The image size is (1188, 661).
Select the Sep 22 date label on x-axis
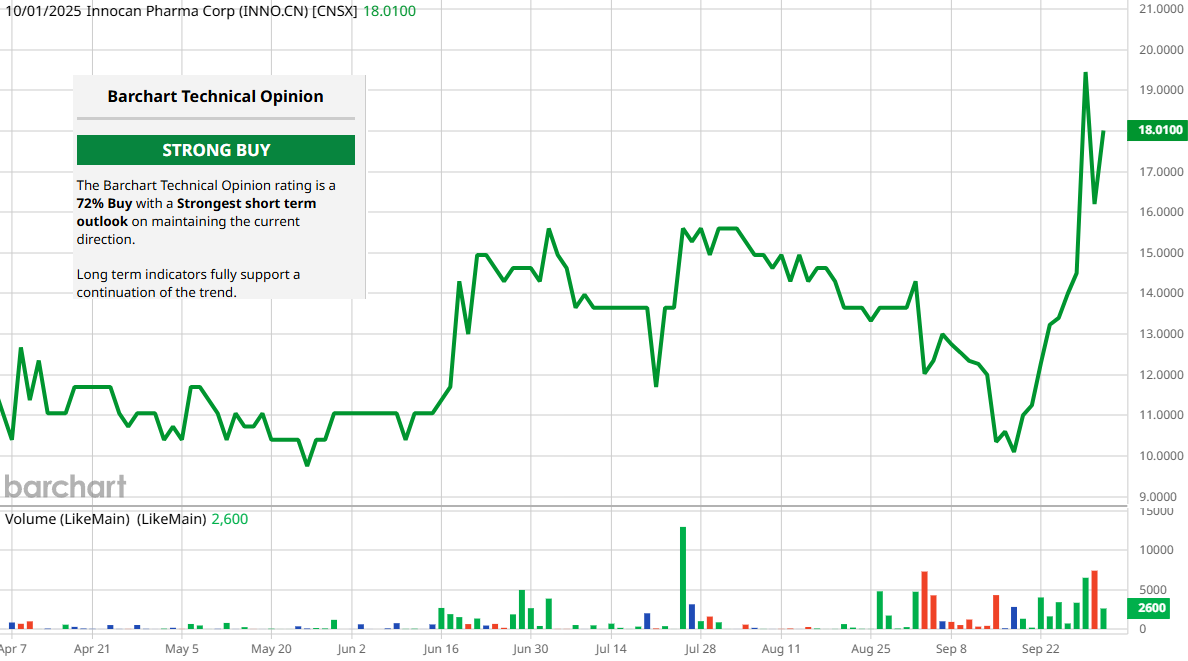[x=1040, y=648]
